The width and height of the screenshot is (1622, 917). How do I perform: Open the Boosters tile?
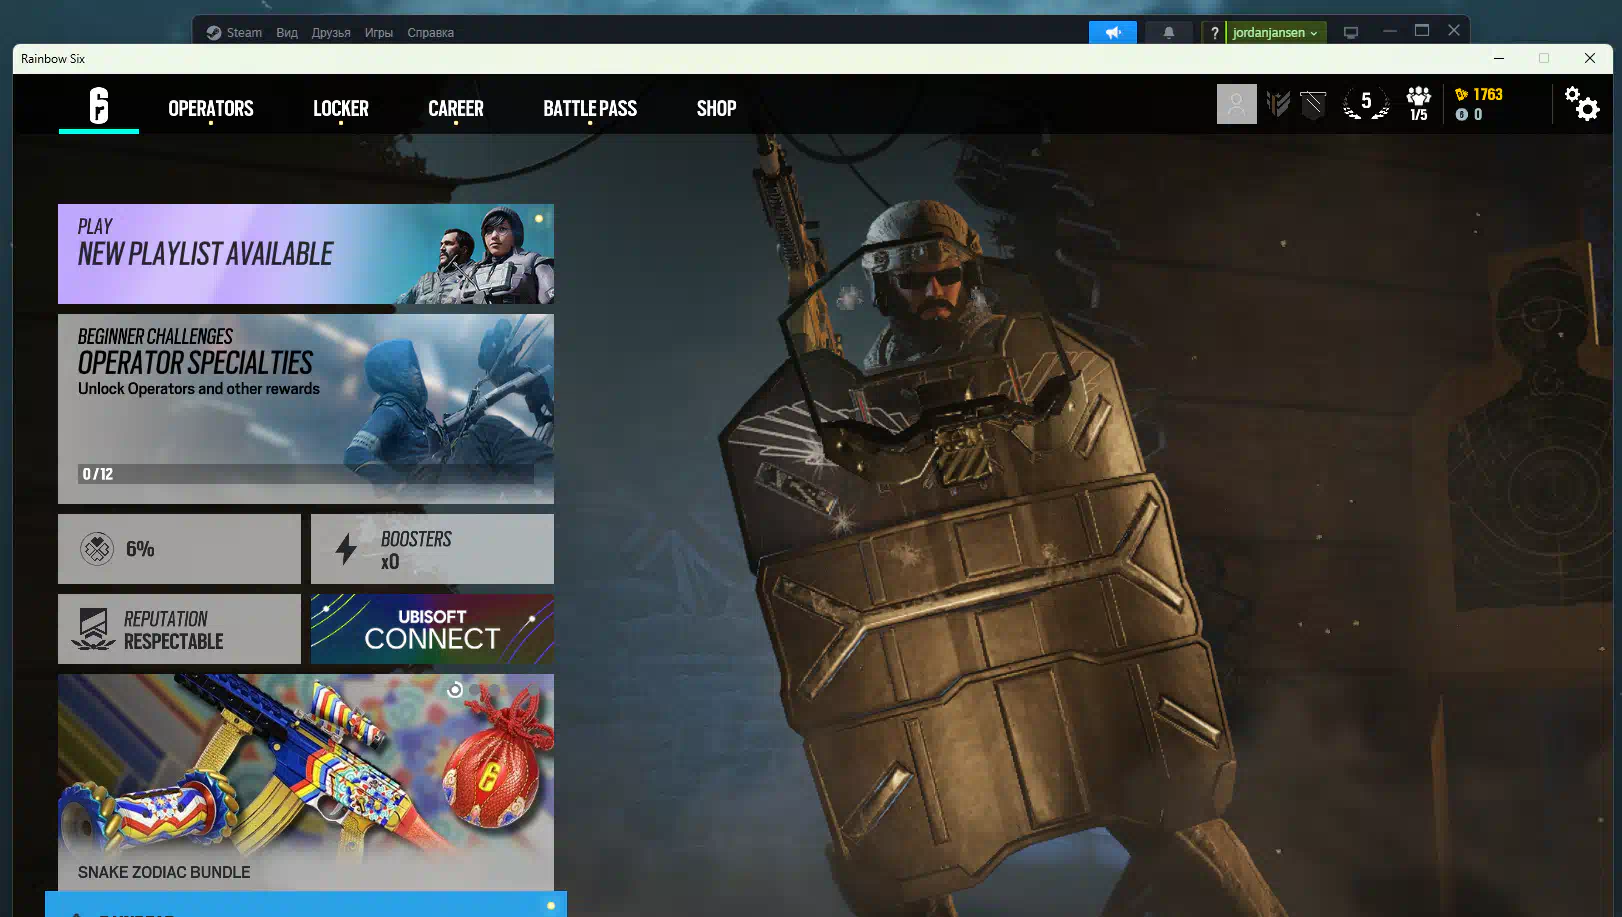(x=432, y=549)
